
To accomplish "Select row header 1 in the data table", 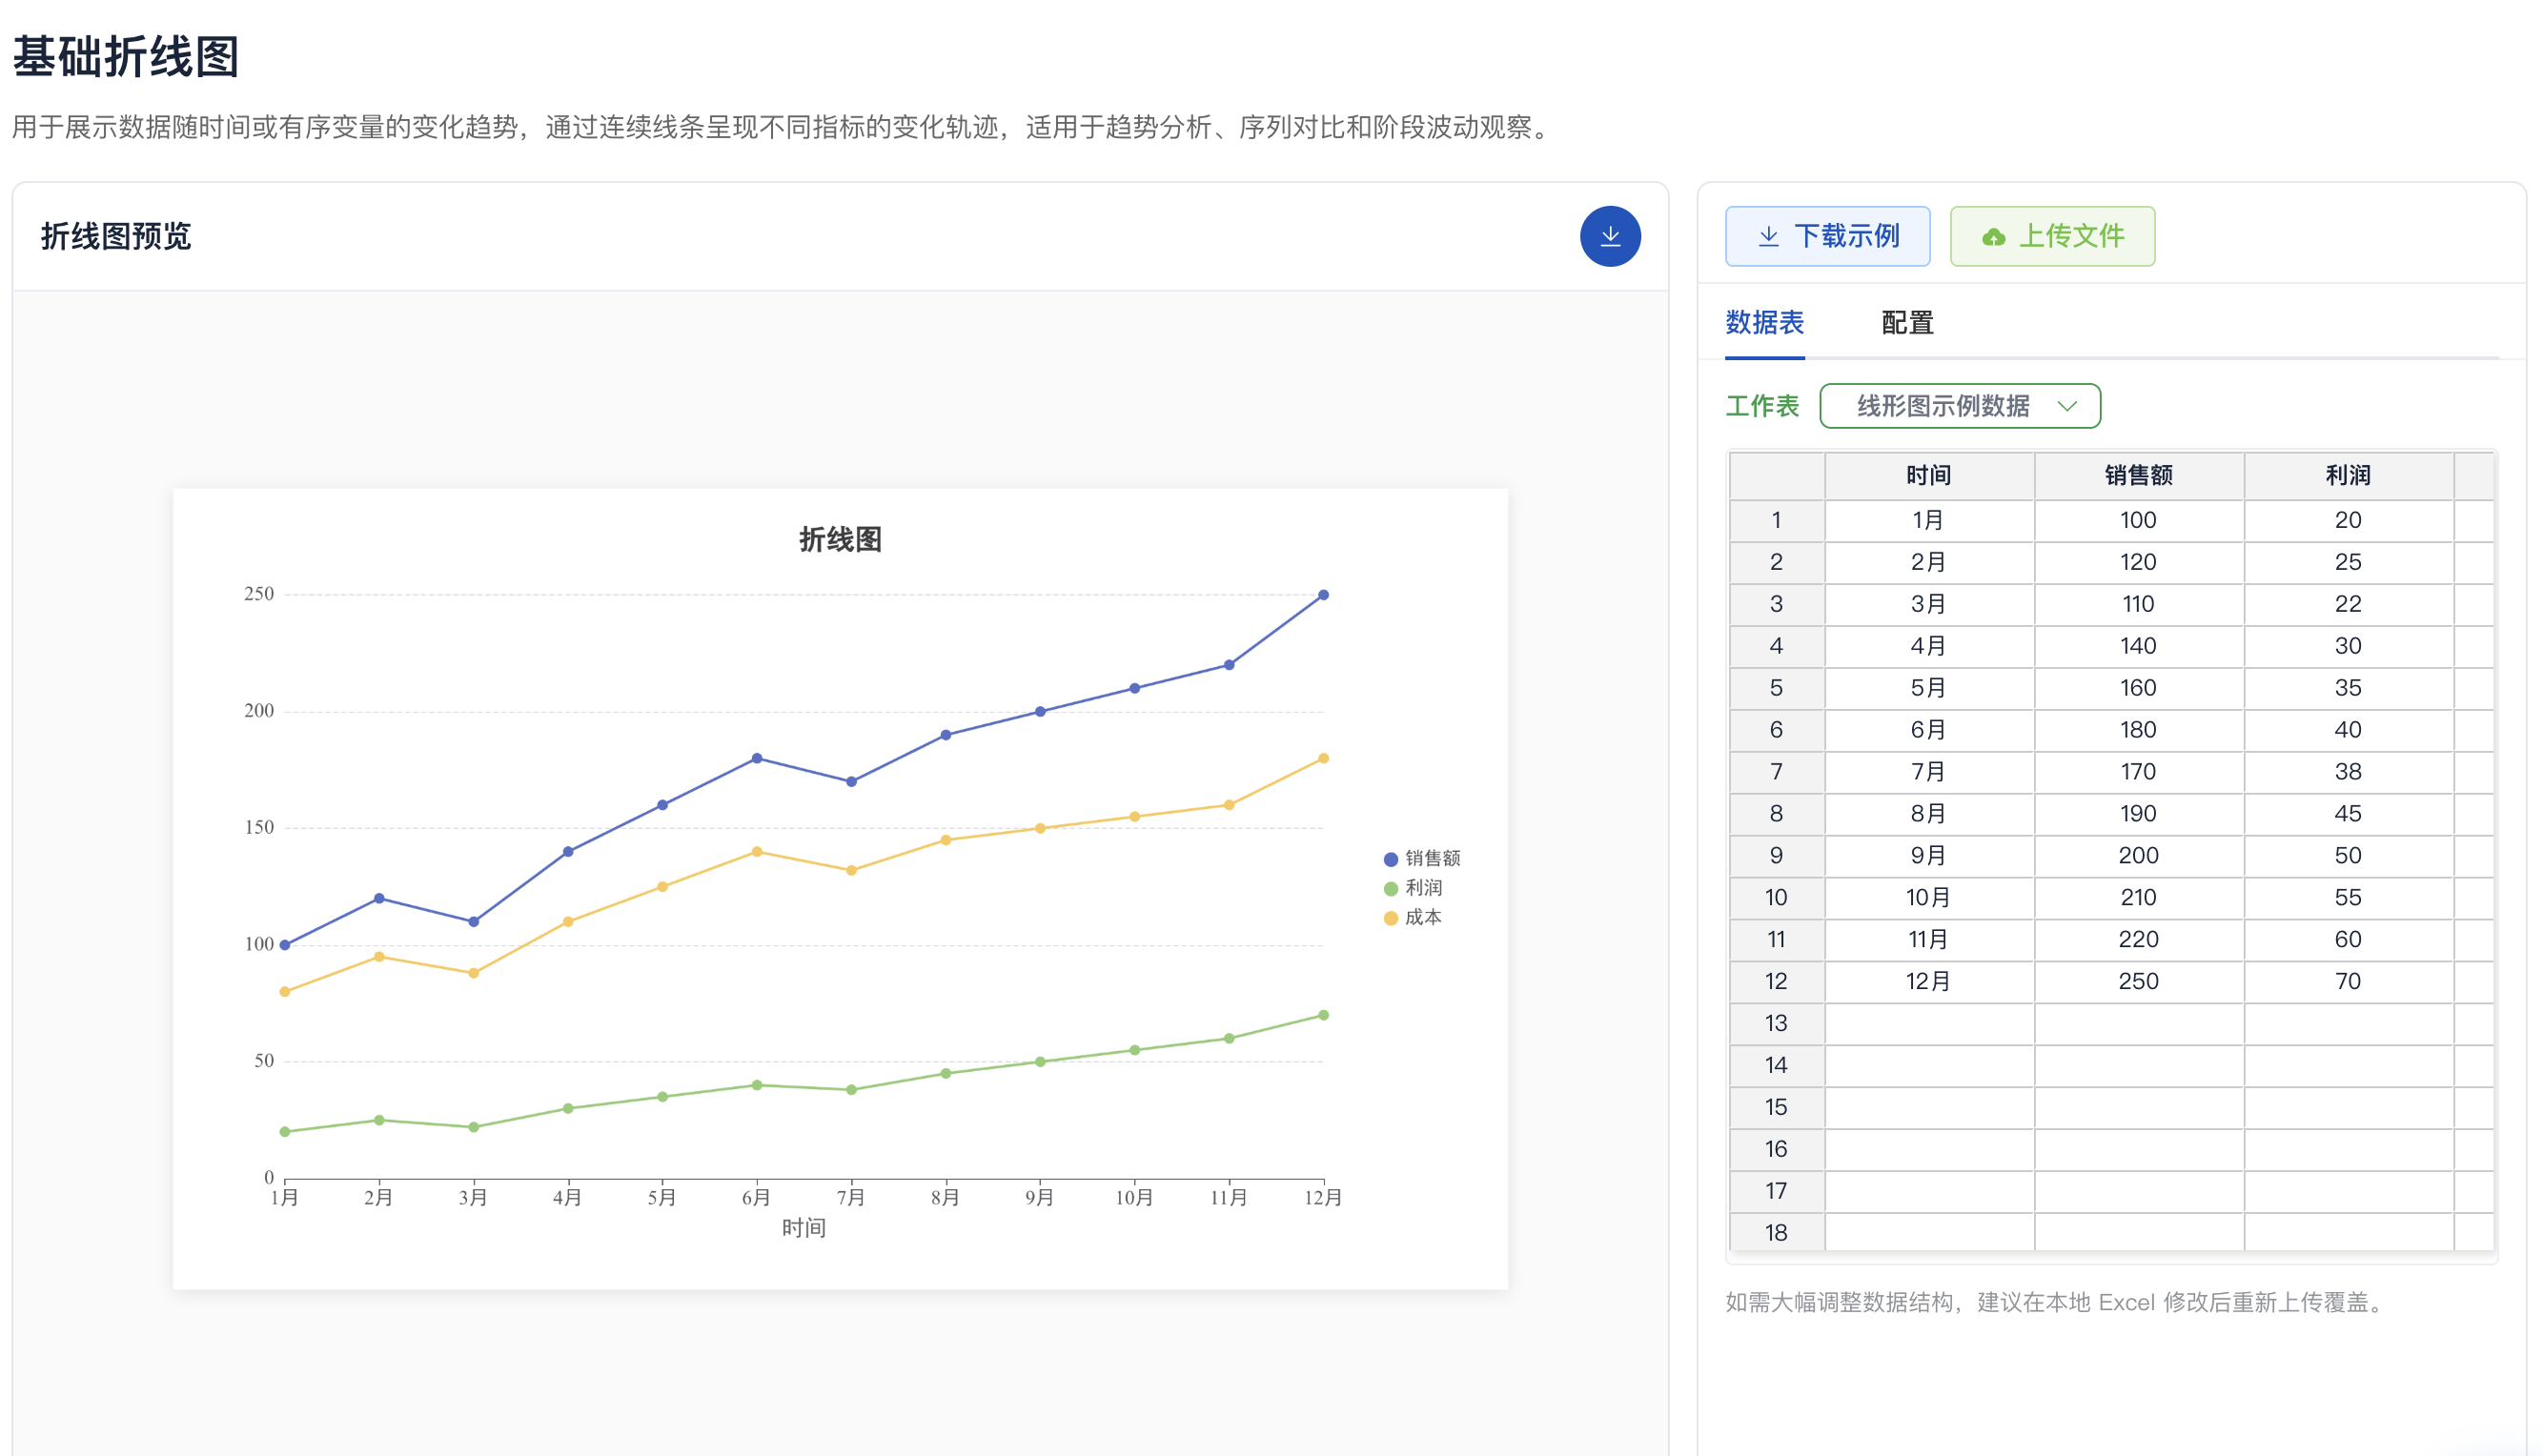I will pyautogui.click(x=1776, y=520).
